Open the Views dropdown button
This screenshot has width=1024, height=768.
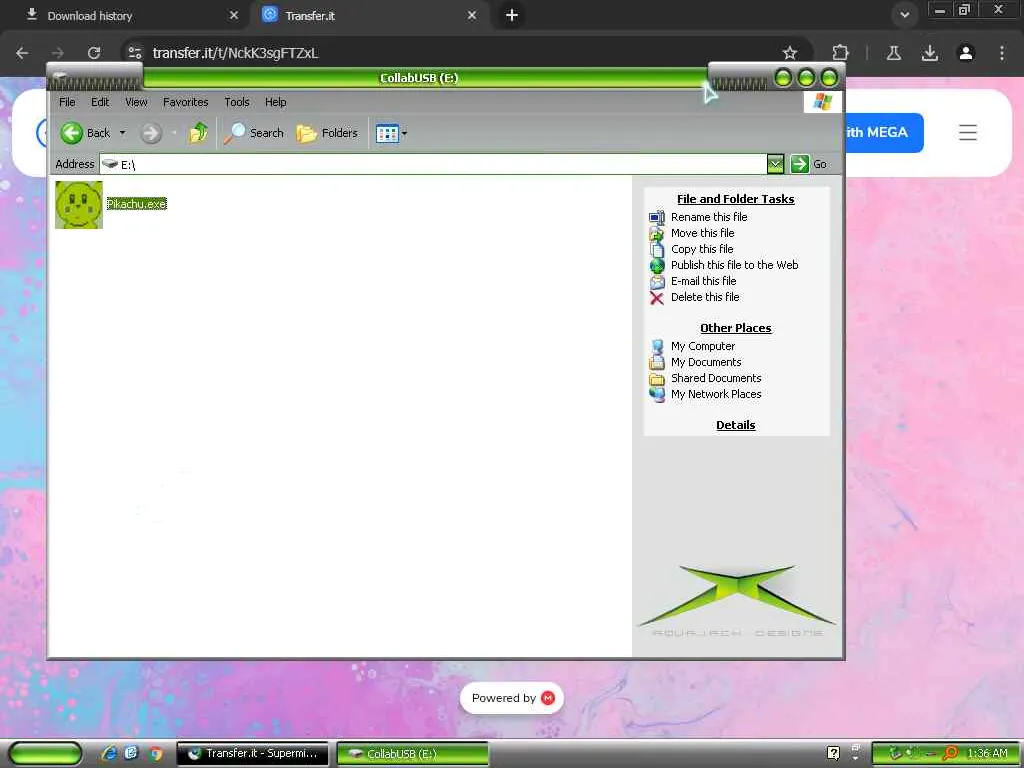[391, 134]
